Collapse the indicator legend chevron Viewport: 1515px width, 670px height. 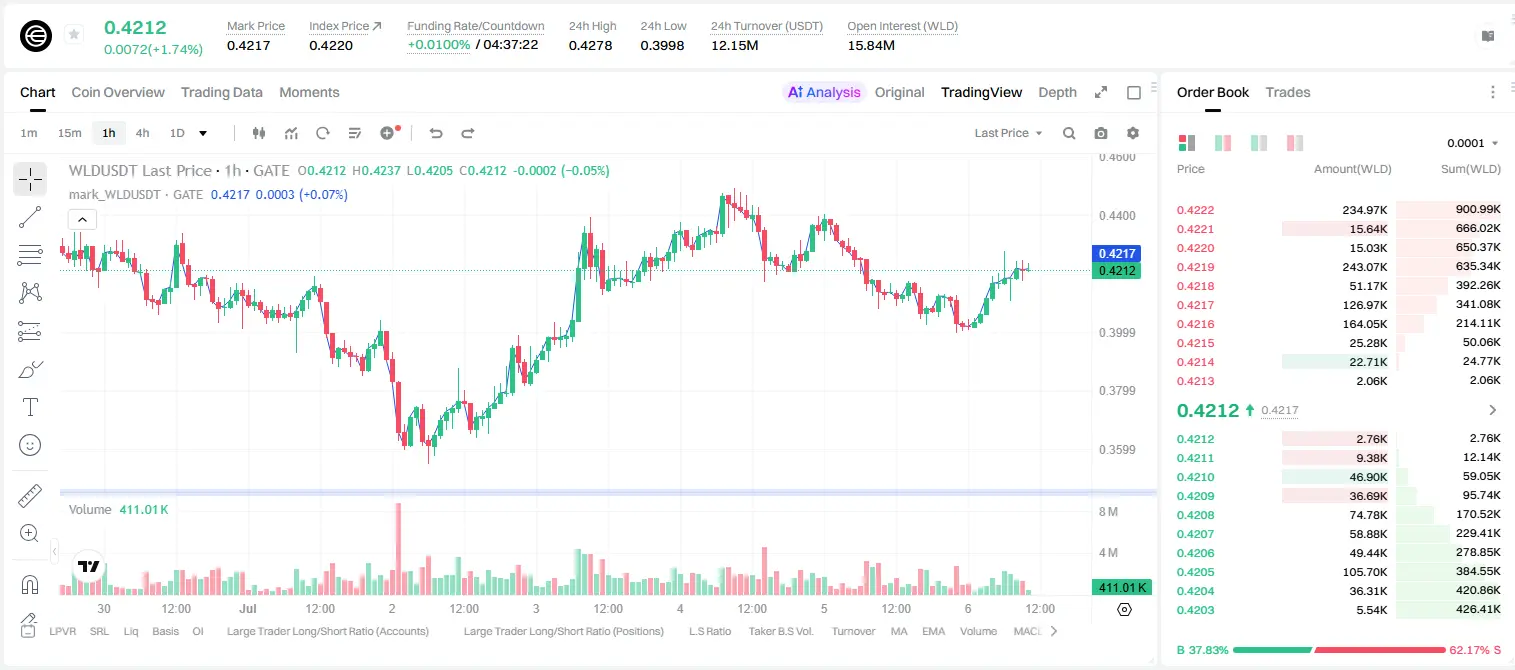coord(82,220)
